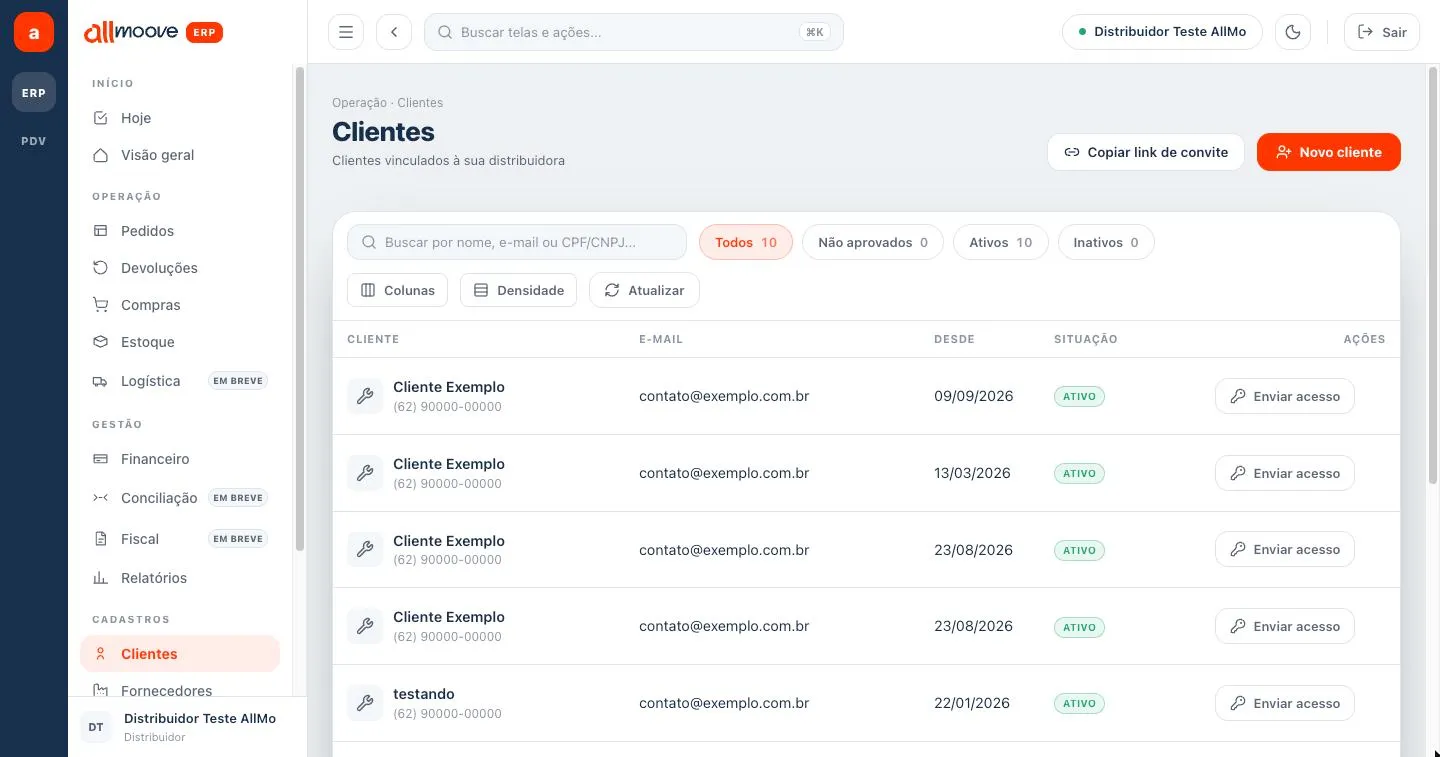Click the Atualizar refresh button

tap(644, 290)
